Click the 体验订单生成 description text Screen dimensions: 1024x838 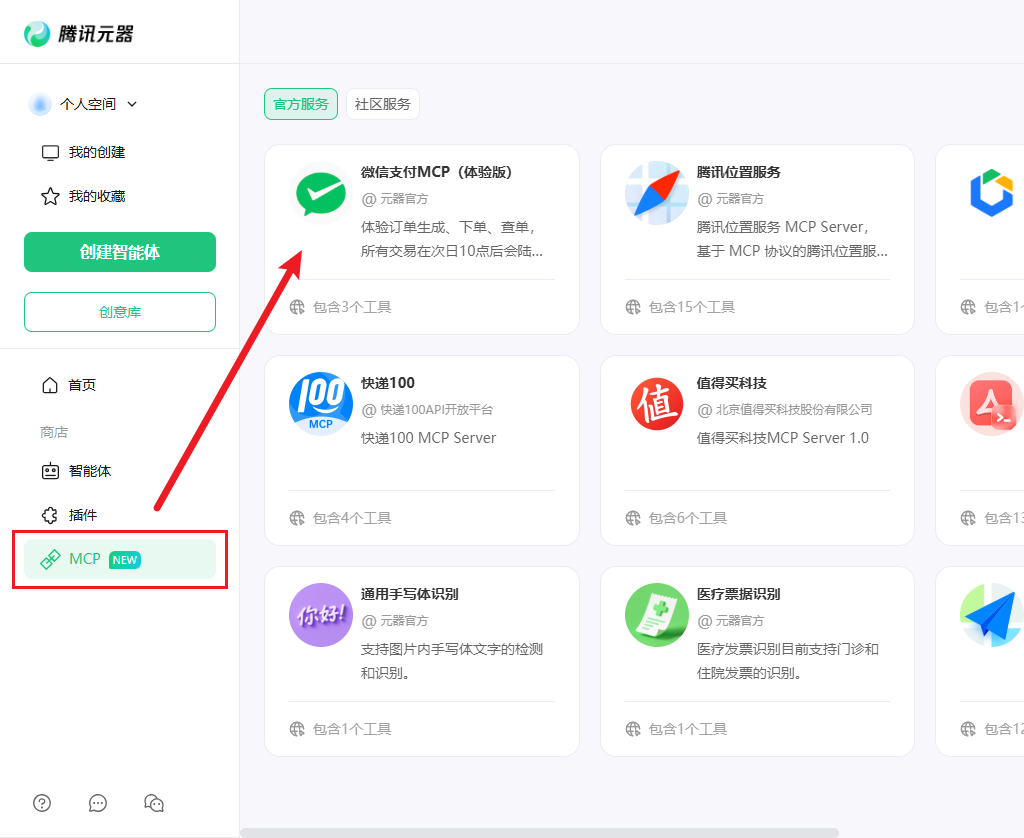click(451, 239)
